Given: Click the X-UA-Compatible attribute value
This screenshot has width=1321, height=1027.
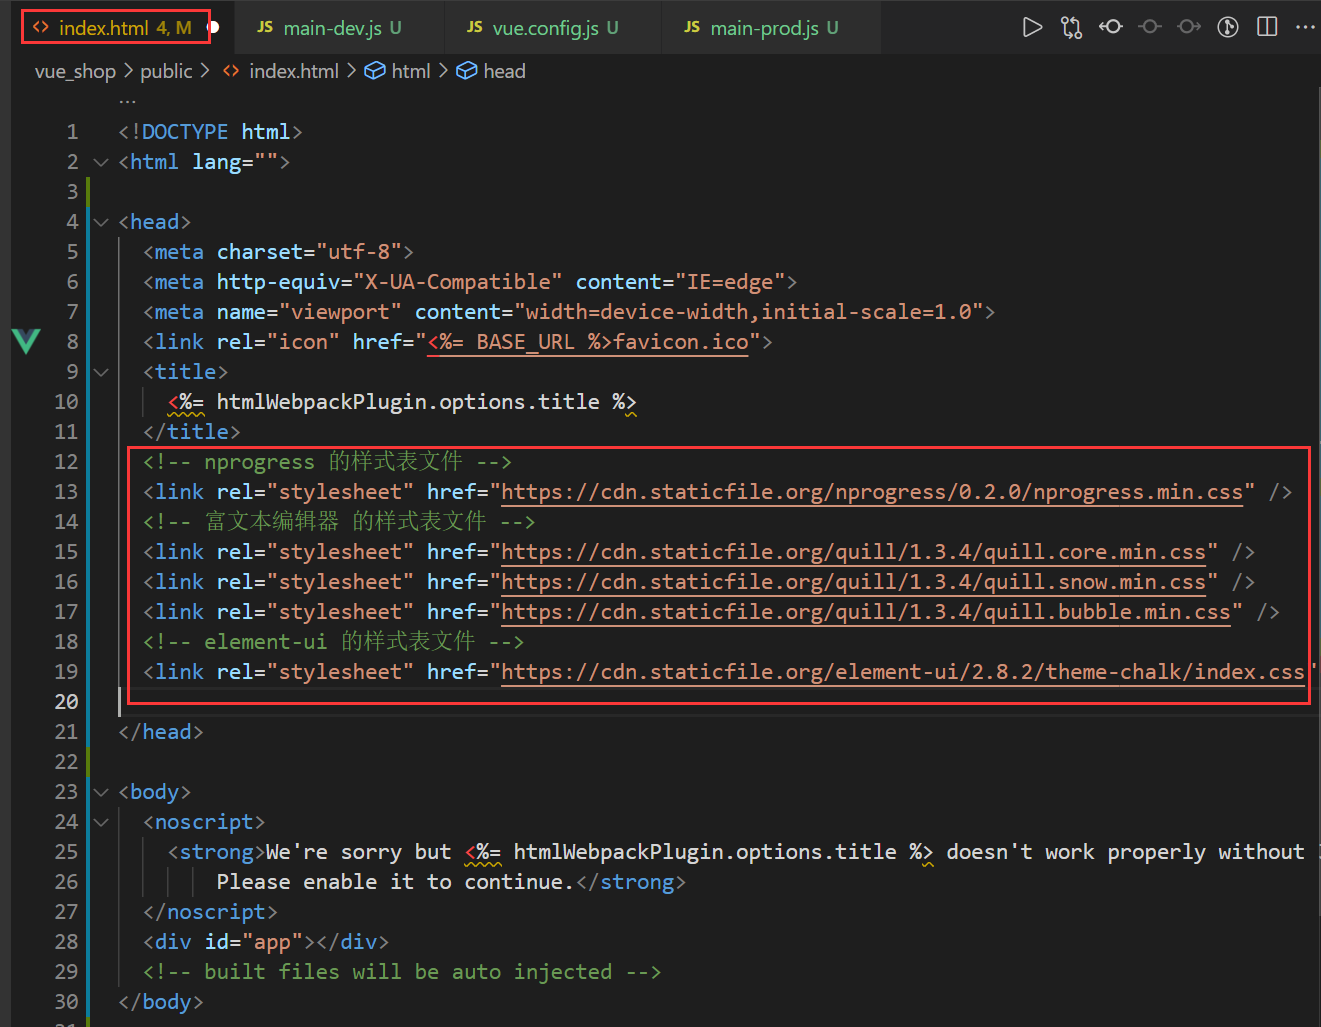Looking at the screenshot, I should [x=457, y=282].
